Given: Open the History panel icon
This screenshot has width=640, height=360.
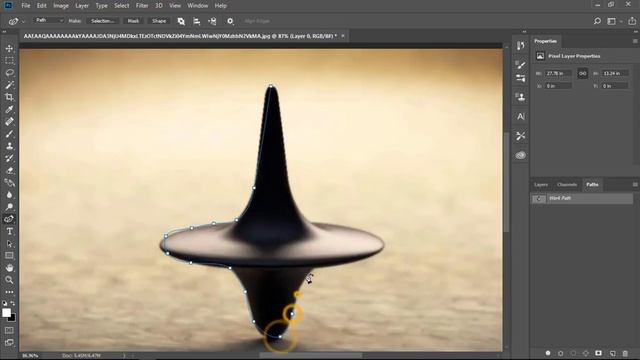Looking at the screenshot, I should (520, 46).
